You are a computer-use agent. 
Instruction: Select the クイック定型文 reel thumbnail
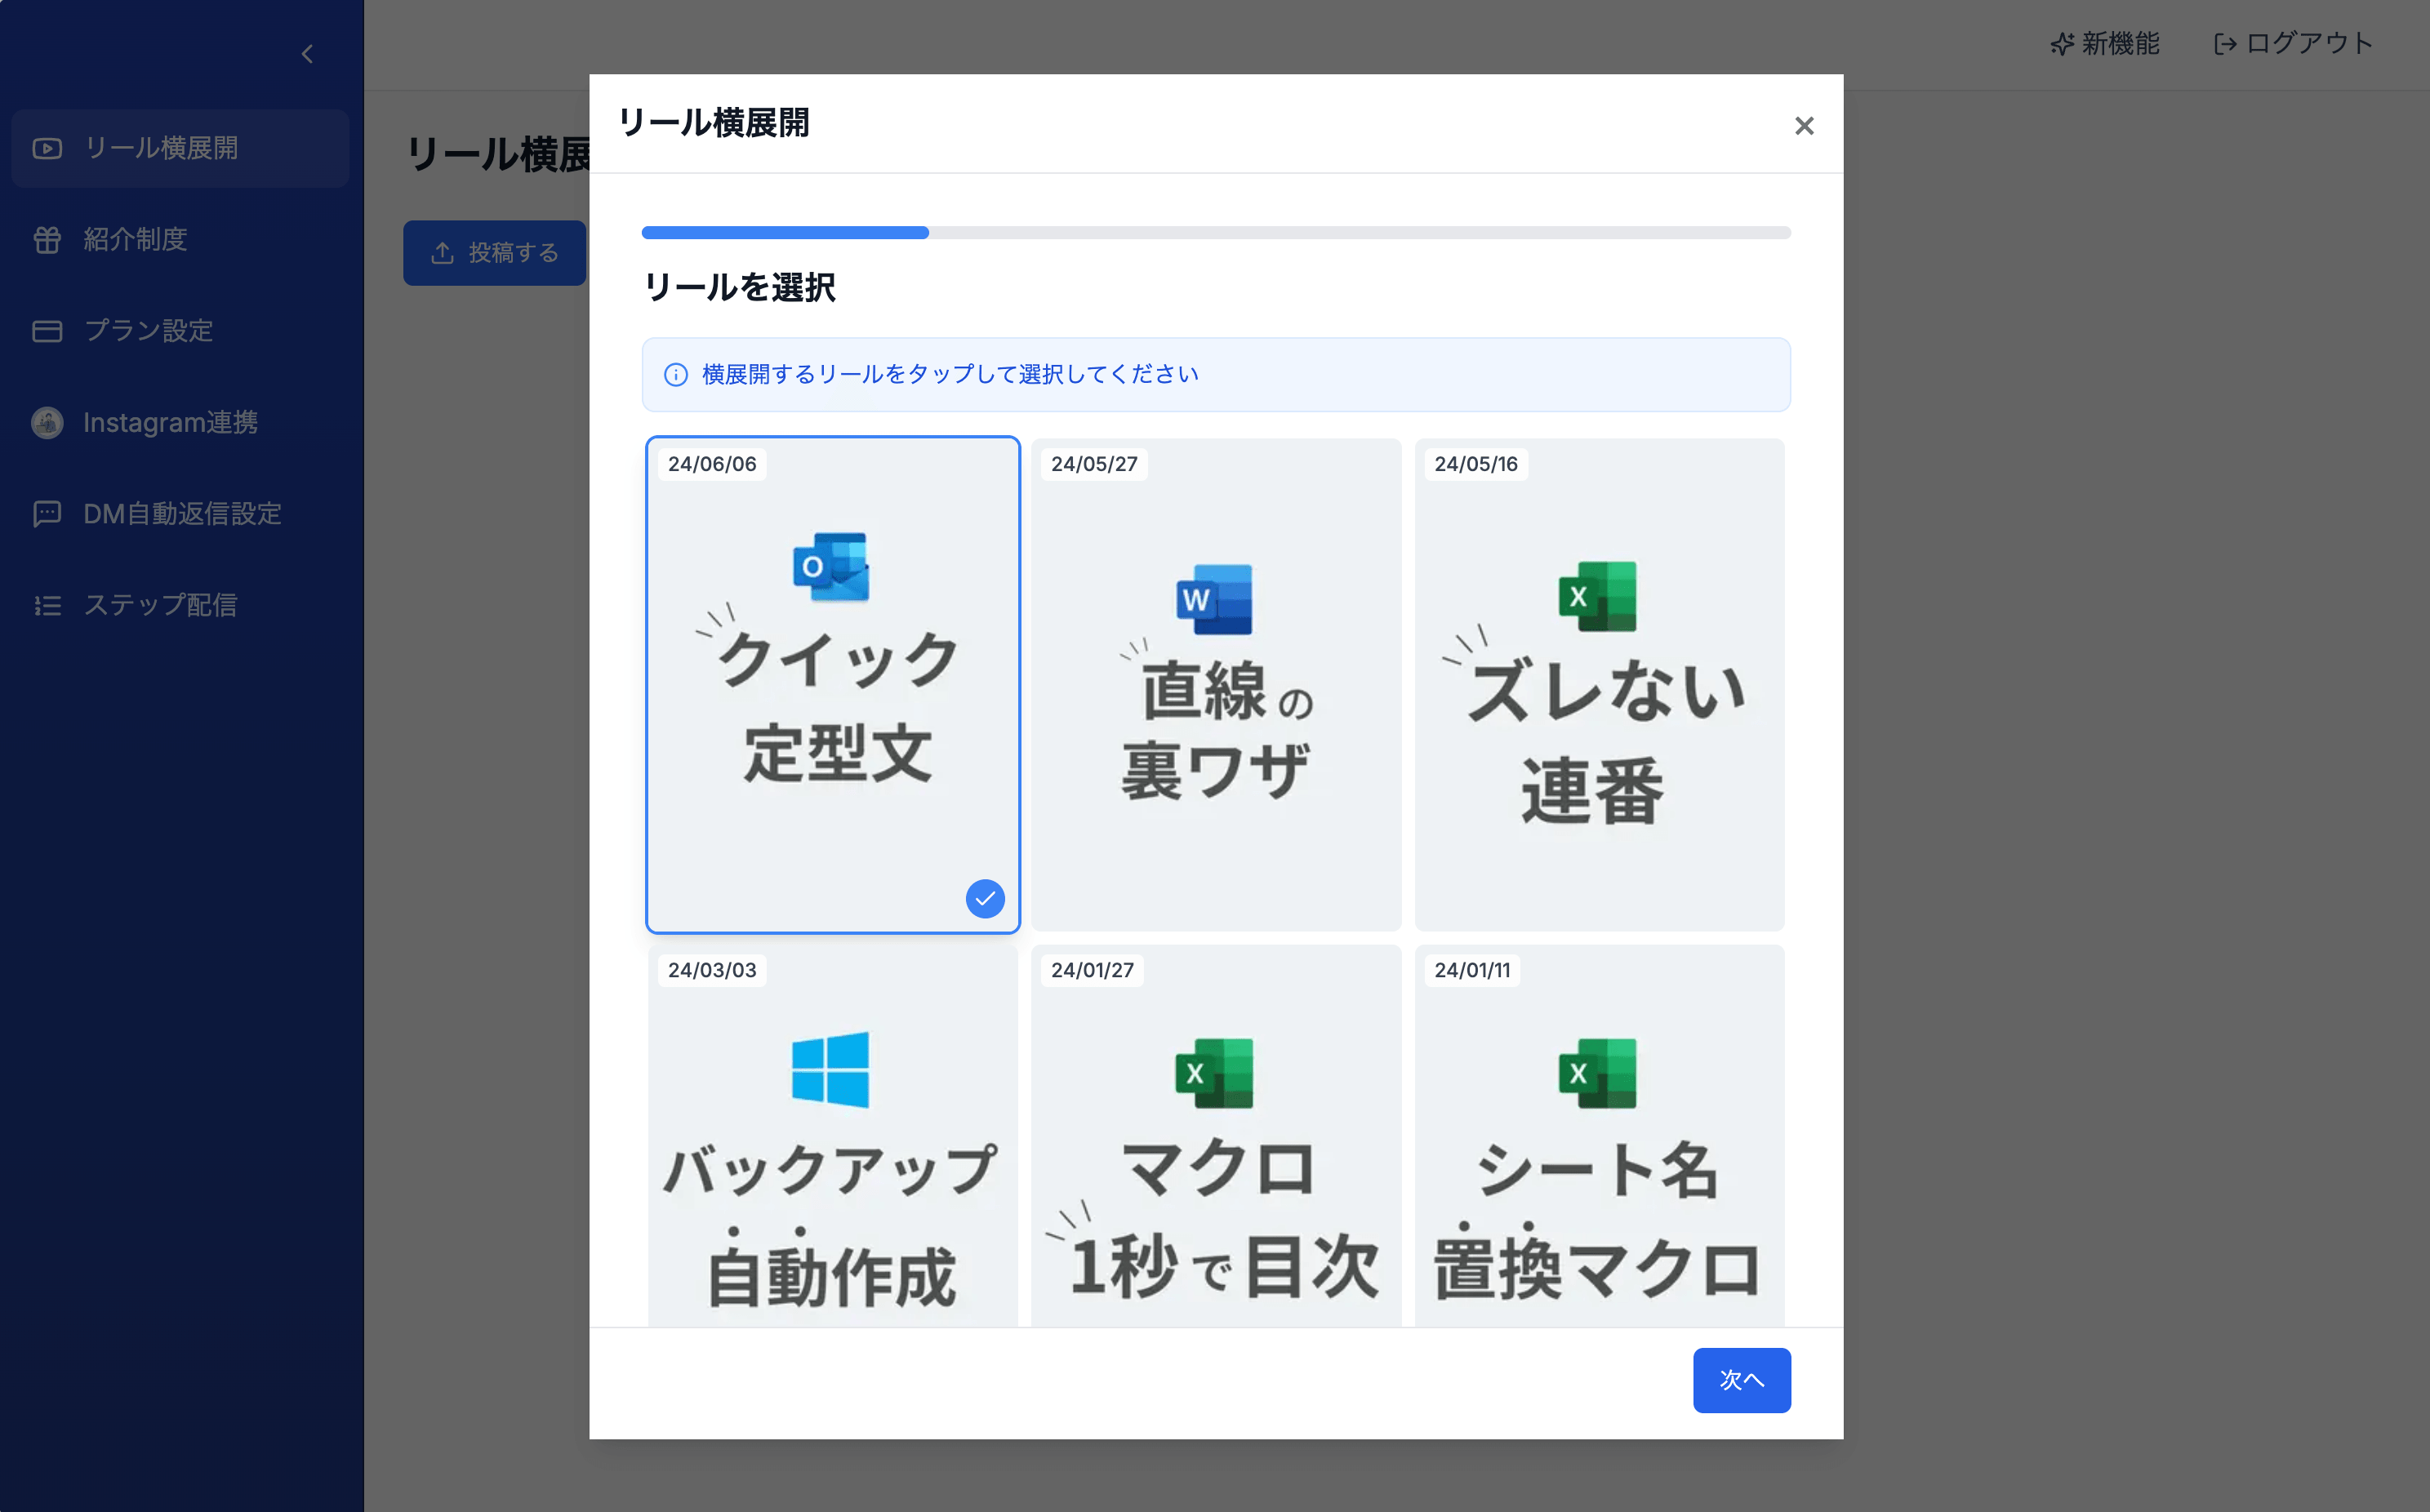[833, 685]
